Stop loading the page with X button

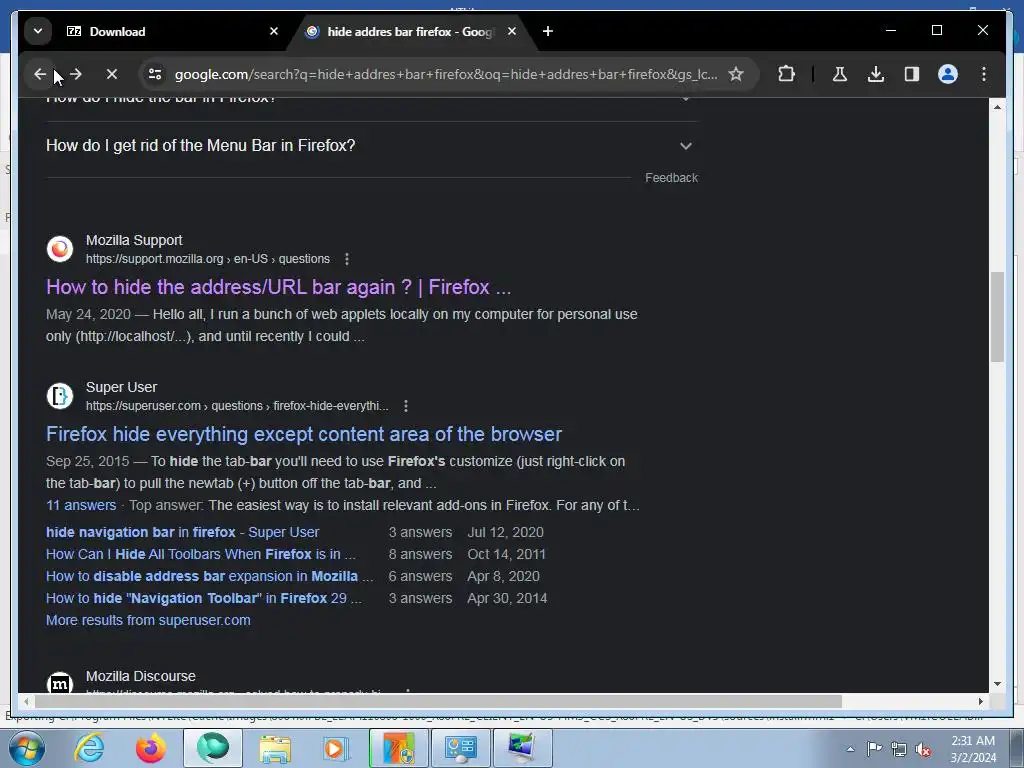[112, 74]
